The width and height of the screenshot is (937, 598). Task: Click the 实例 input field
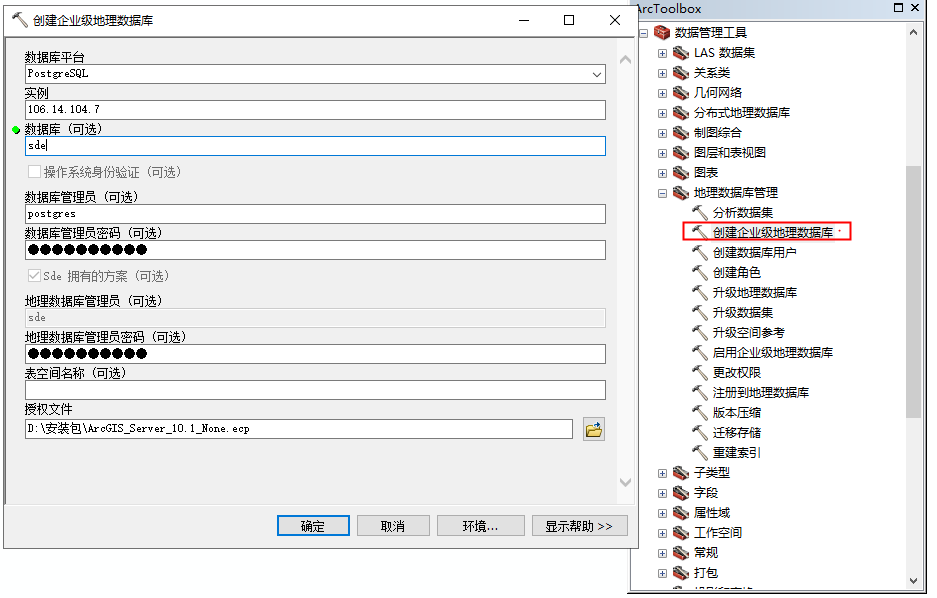coord(315,110)
